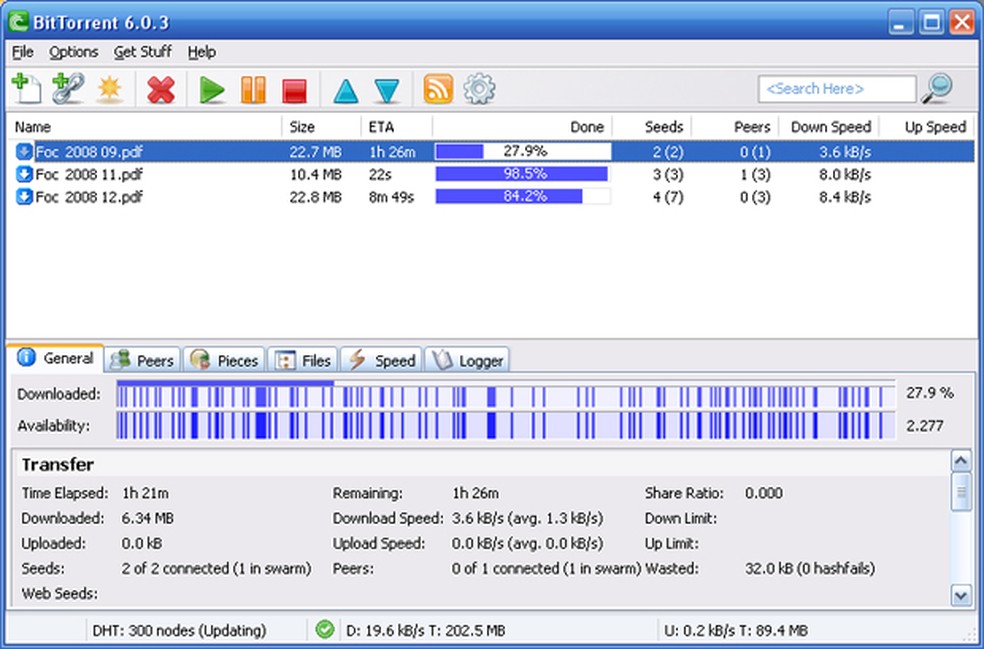Type in the Search Here field
This screenshot has width=984, height=649.
[836, 89]
